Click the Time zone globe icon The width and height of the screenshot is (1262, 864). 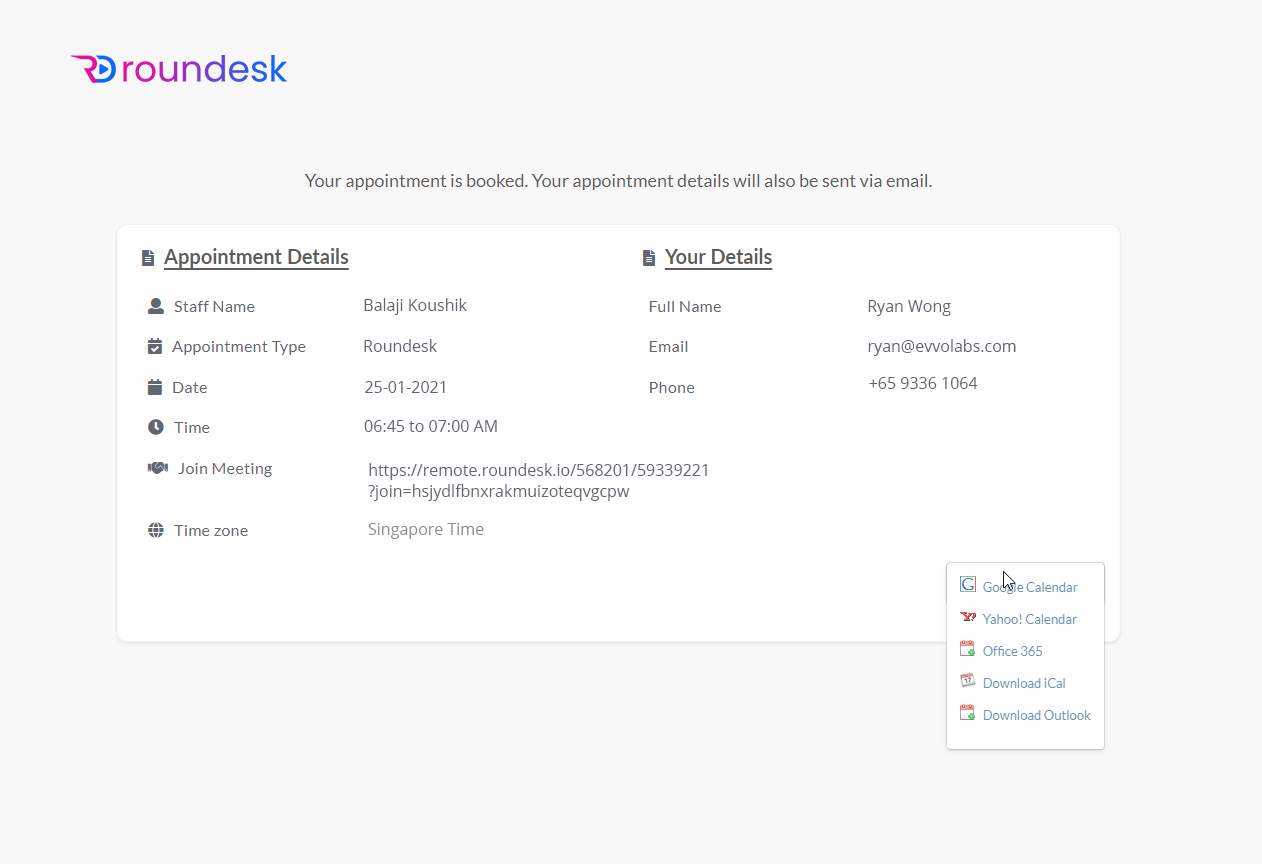coord(156,530)
